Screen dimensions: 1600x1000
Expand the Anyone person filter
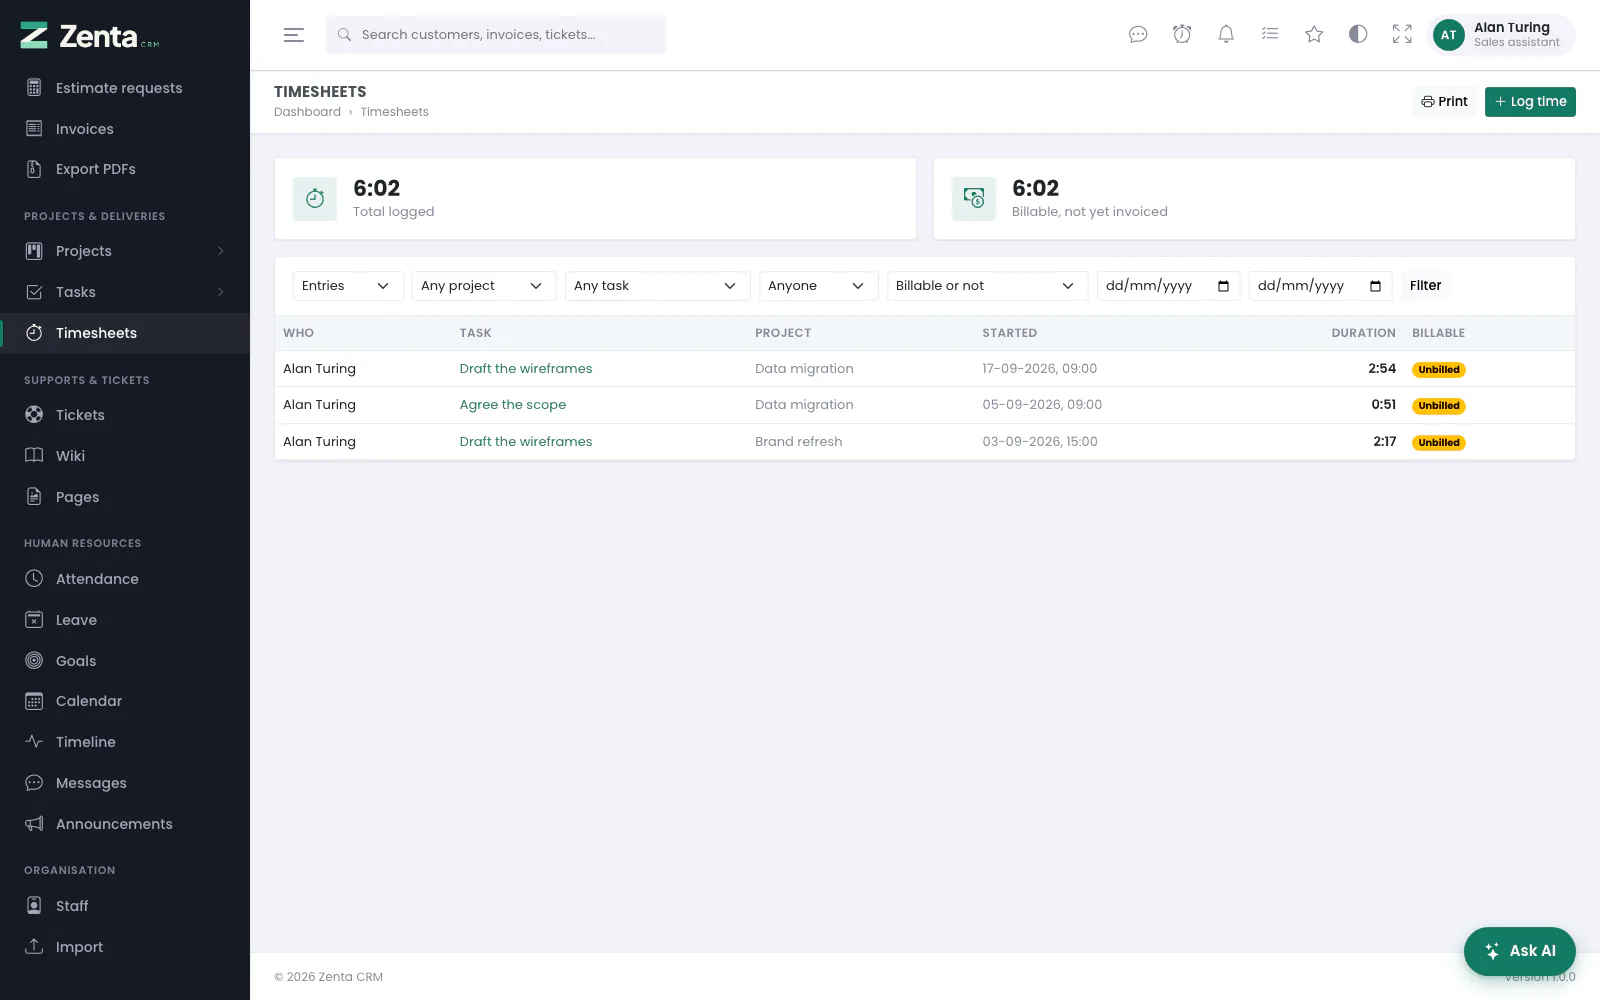click(816, 286)
